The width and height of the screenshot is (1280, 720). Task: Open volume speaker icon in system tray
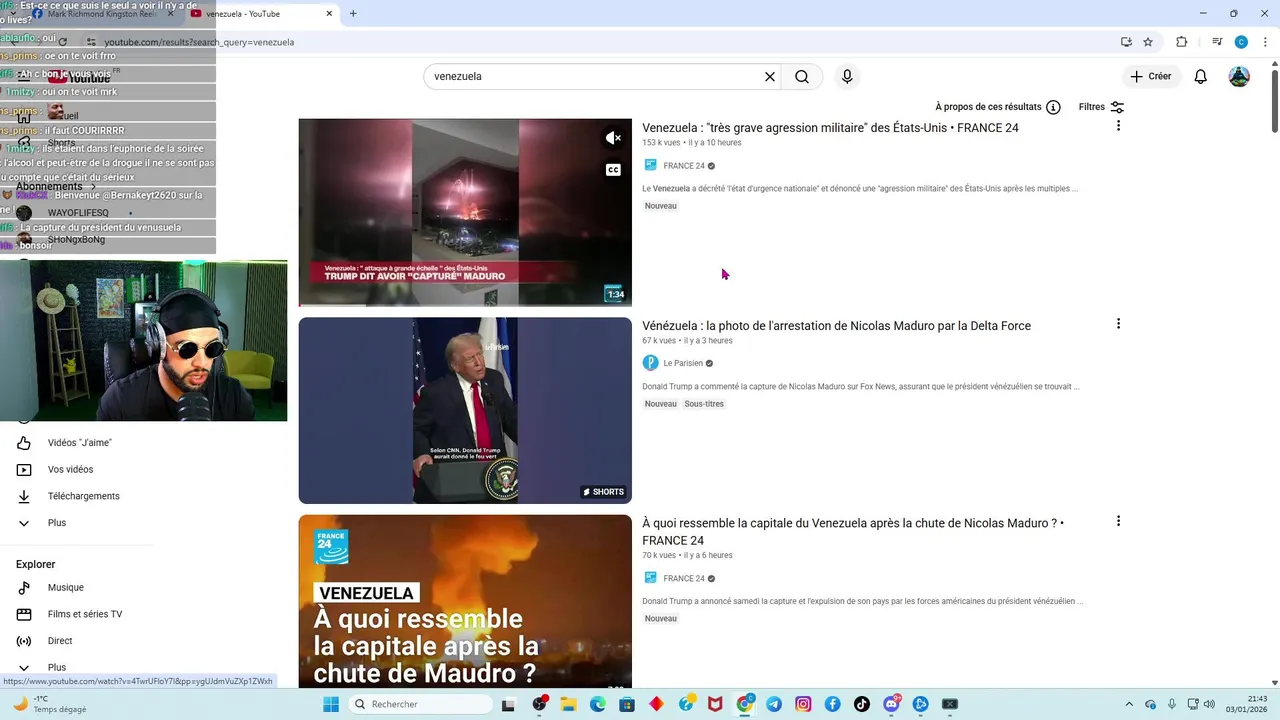(1210, 704)
